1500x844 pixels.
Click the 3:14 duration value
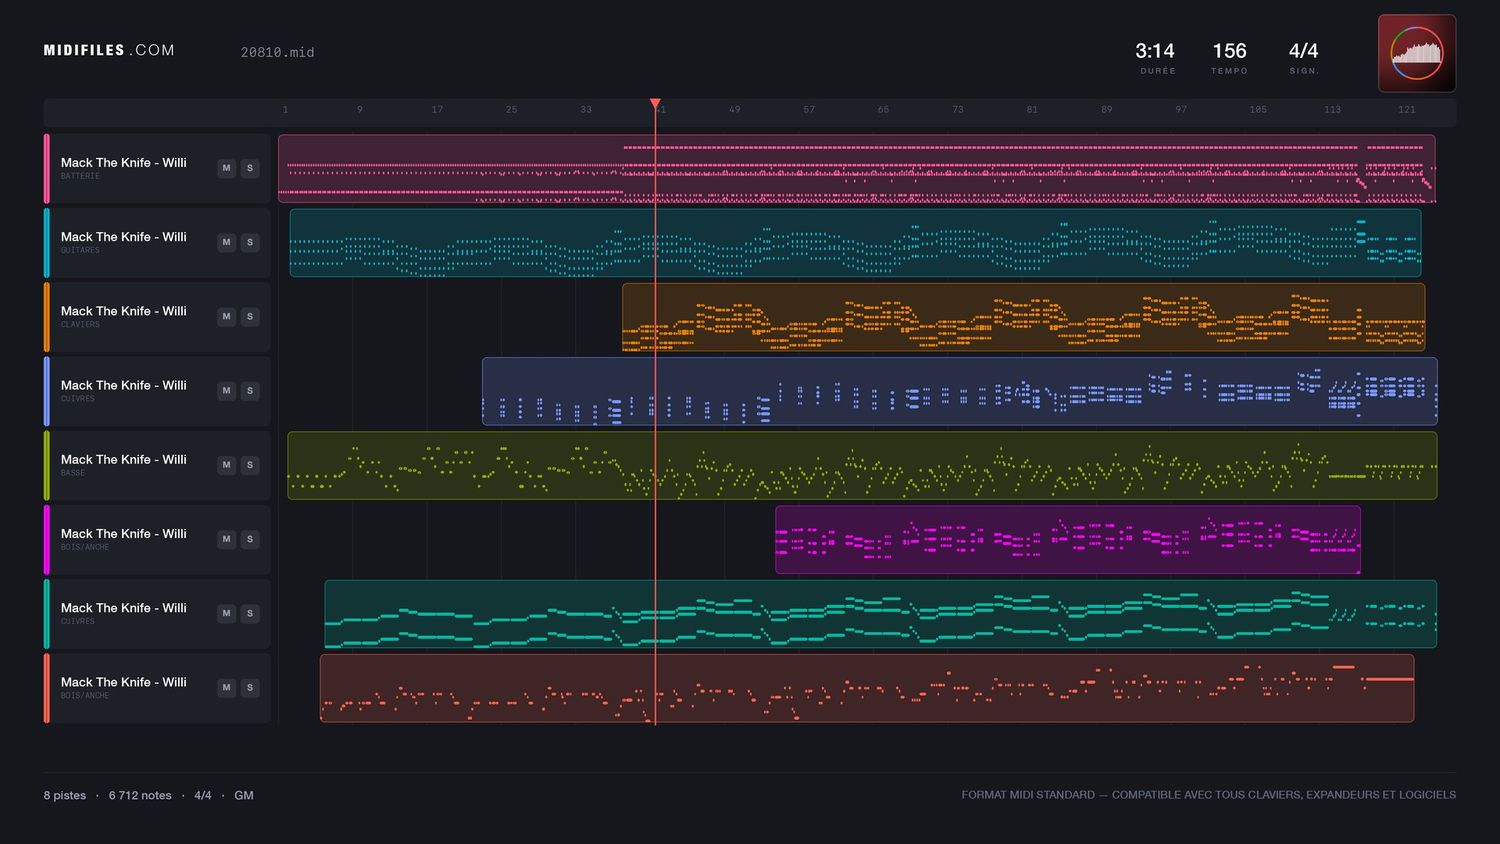(x=1155, y=51)
